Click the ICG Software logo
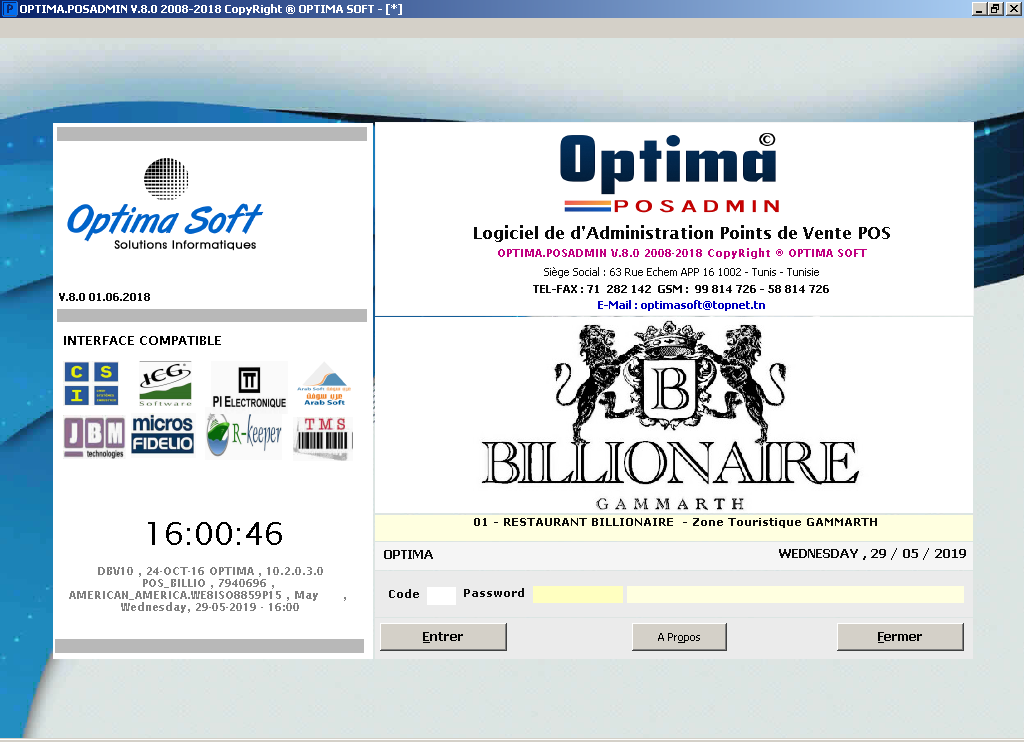This screenshot has height=742, width=1024. pos(165,384)
